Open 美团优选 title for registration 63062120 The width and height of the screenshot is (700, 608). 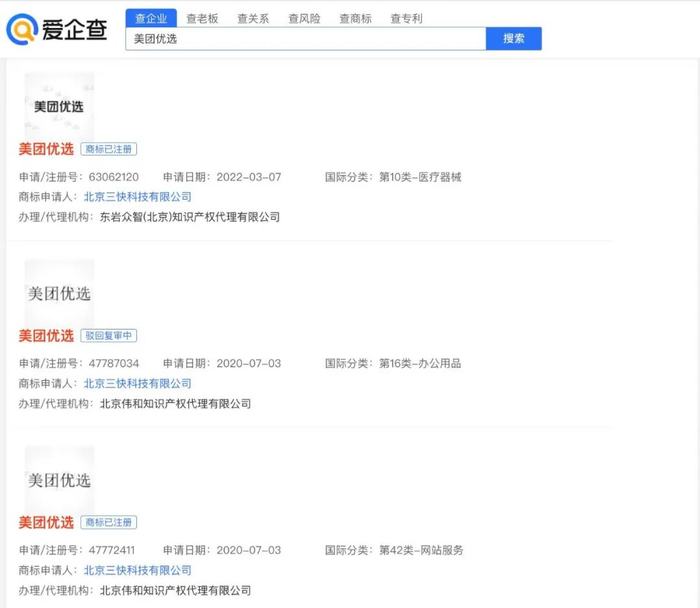click(46, 149)
